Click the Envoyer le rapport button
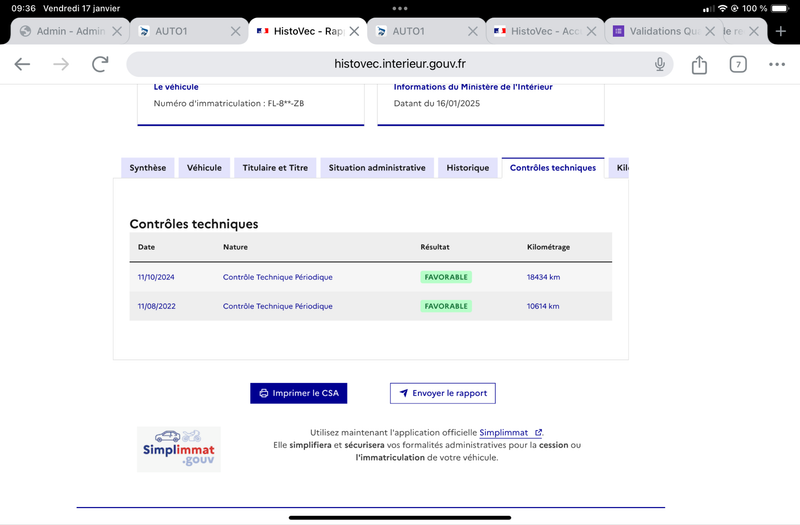The height and width of the screenshot is (525, 800). pos(443,393)
